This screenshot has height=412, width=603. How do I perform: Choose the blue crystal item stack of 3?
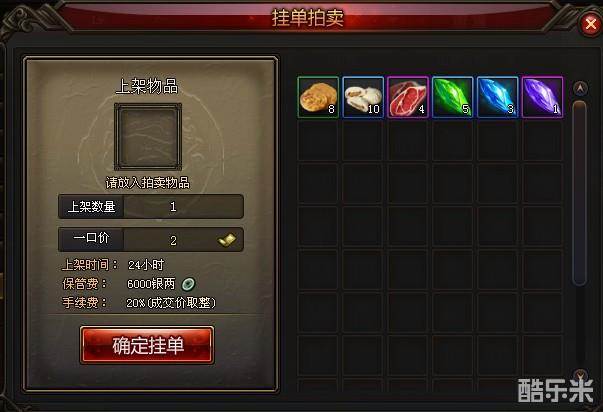[x=498, y=97]
